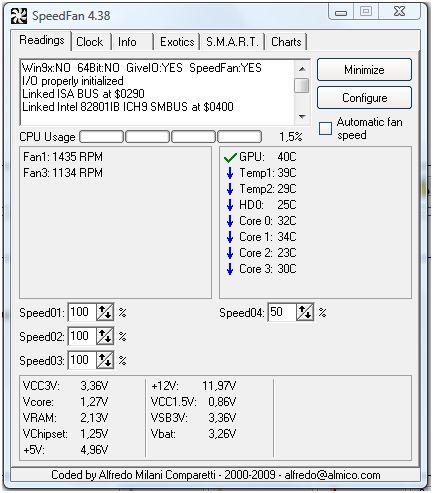433x493 pixels.
Task: Click the Speed02 spinner arrows
Action: pos(105,336)
